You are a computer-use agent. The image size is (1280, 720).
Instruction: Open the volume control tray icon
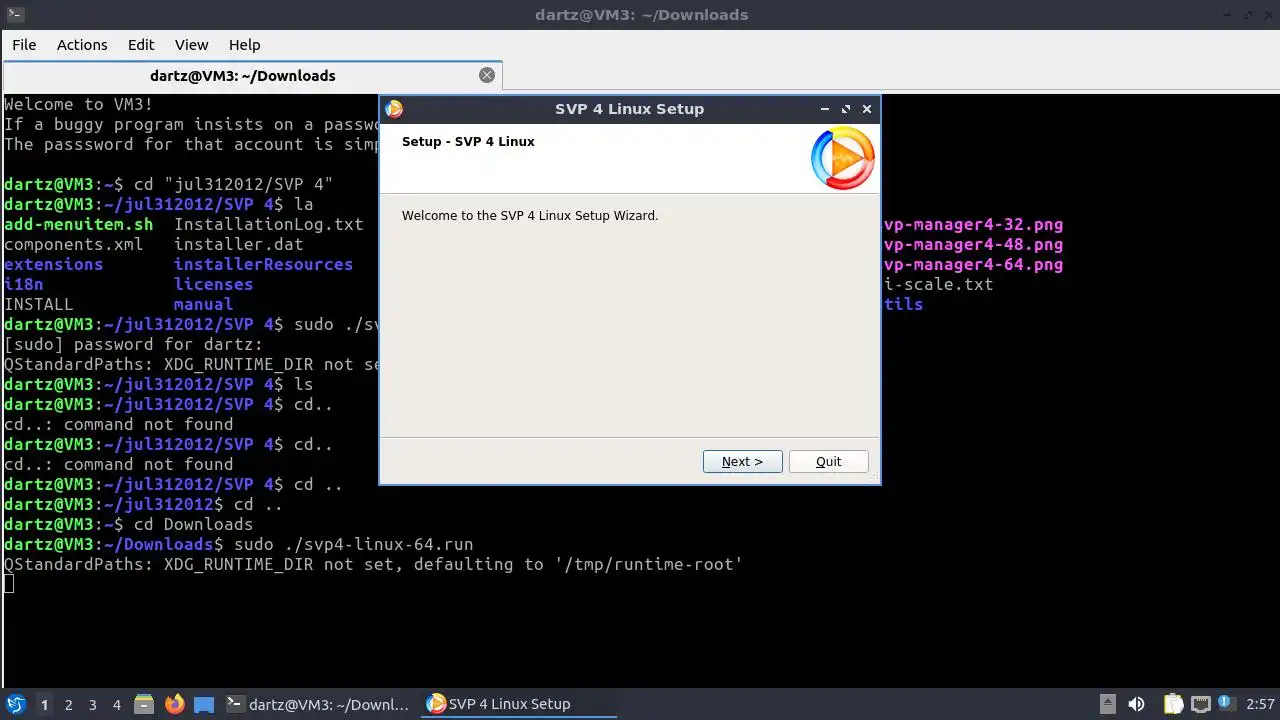[1136, 704]
